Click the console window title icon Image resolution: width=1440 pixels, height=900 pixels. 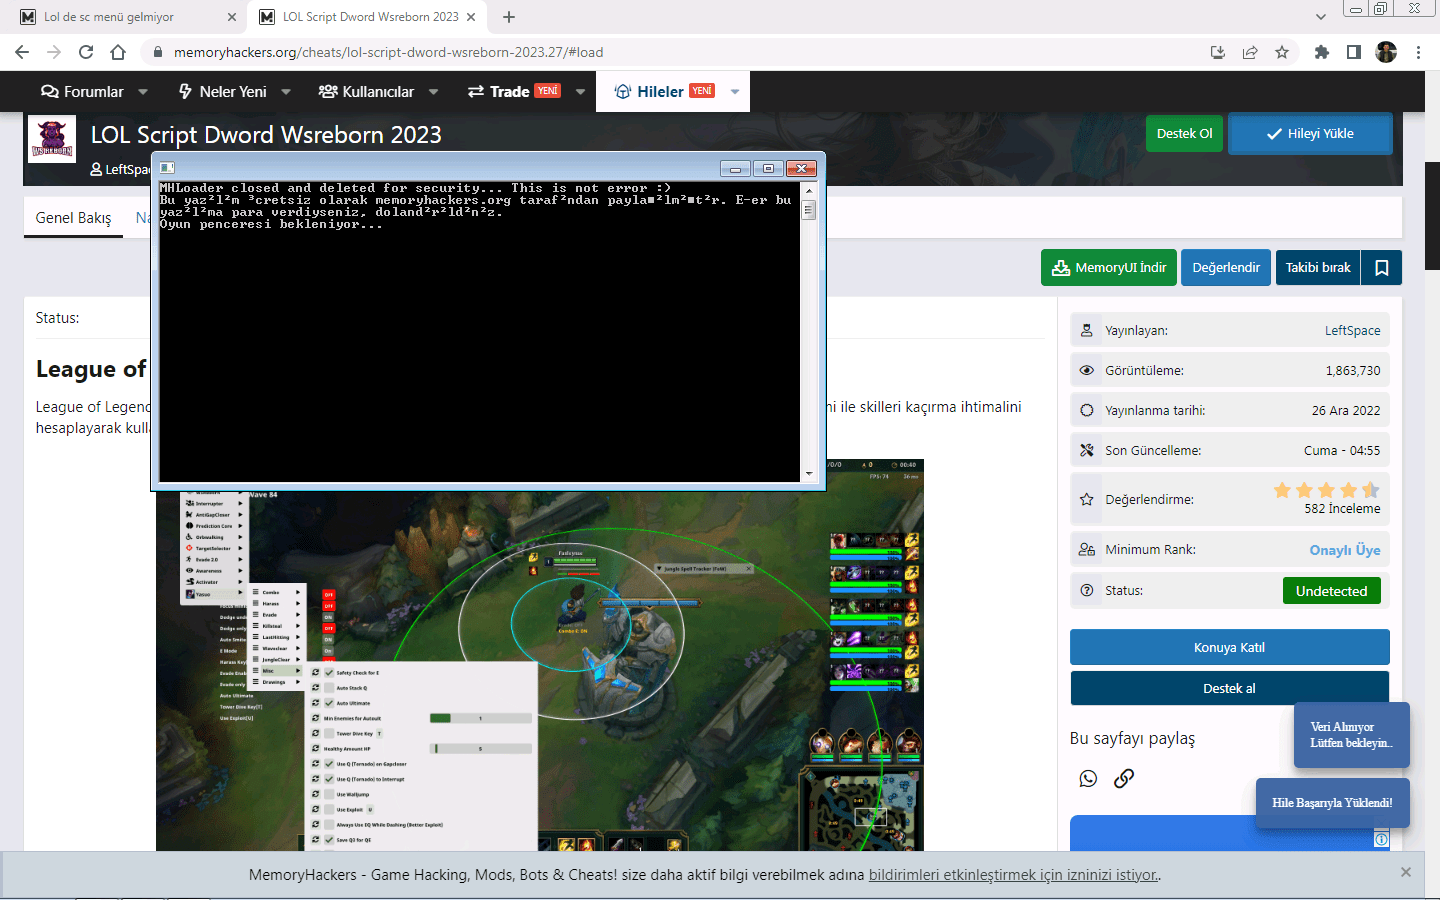(167, 168)
